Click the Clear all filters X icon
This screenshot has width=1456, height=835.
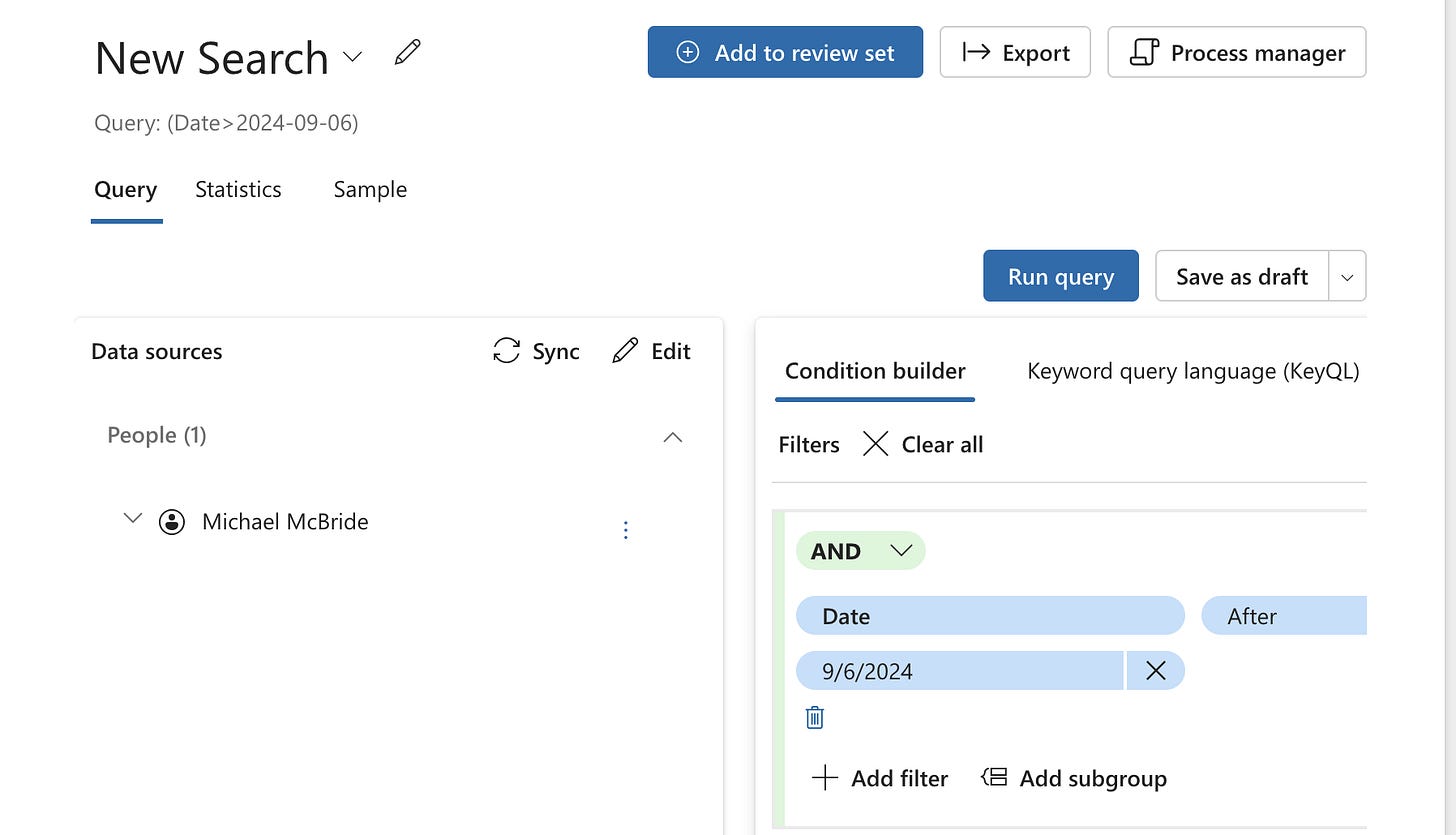click(x=875, y=444)
